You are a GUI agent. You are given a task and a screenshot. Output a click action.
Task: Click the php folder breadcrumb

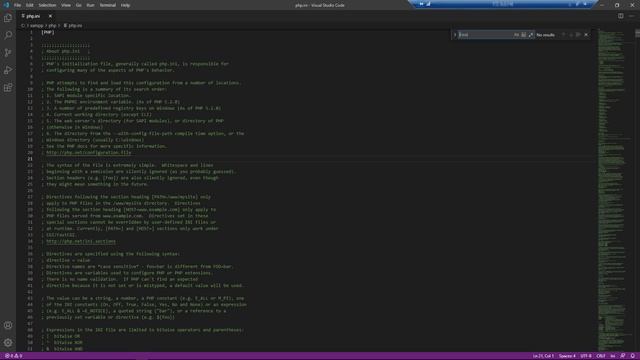[x=52, y=26]
